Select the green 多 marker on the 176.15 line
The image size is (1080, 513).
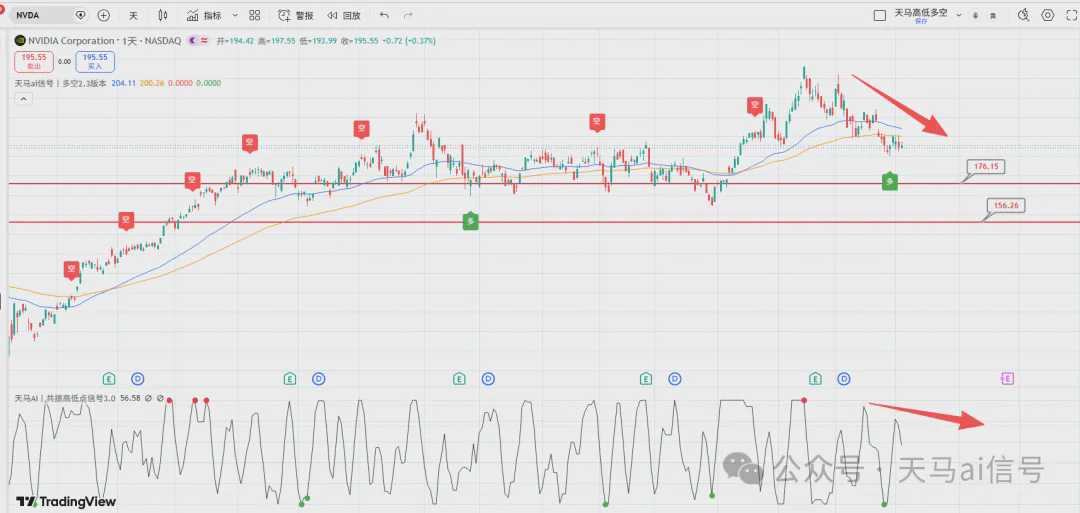pos(890,181)
